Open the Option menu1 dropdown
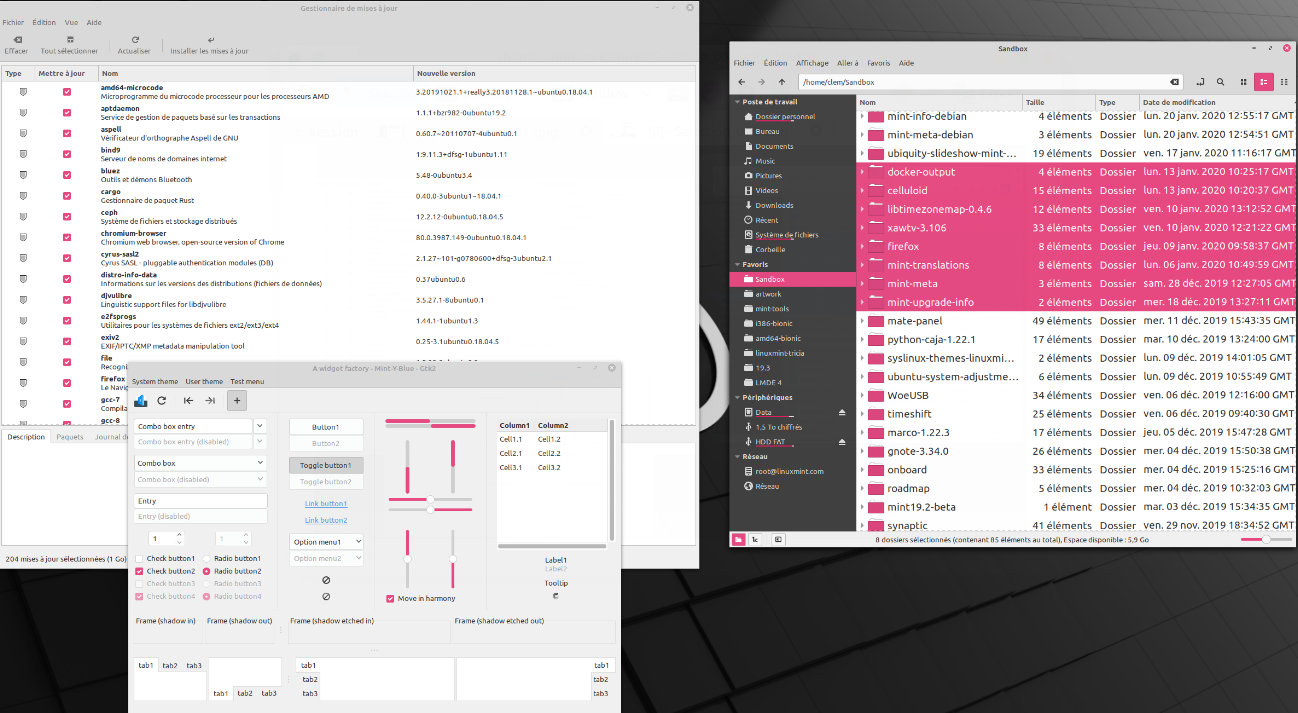Image resolution: width=1298 pixels, height=713 pixels. click(326, 541)
